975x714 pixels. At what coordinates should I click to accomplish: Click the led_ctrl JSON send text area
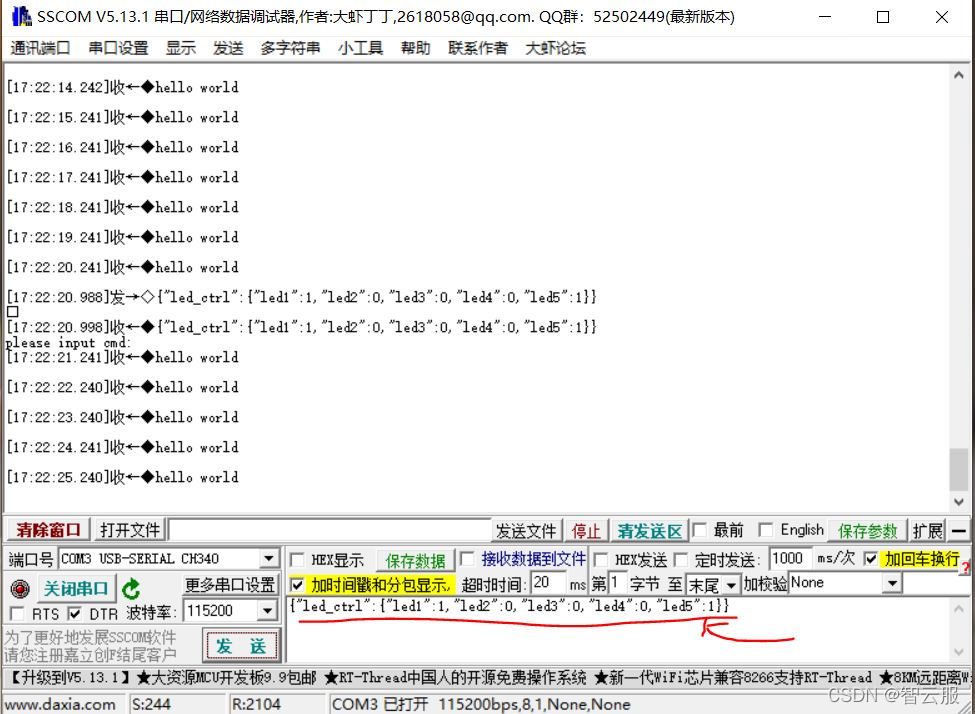coord(618,629)
